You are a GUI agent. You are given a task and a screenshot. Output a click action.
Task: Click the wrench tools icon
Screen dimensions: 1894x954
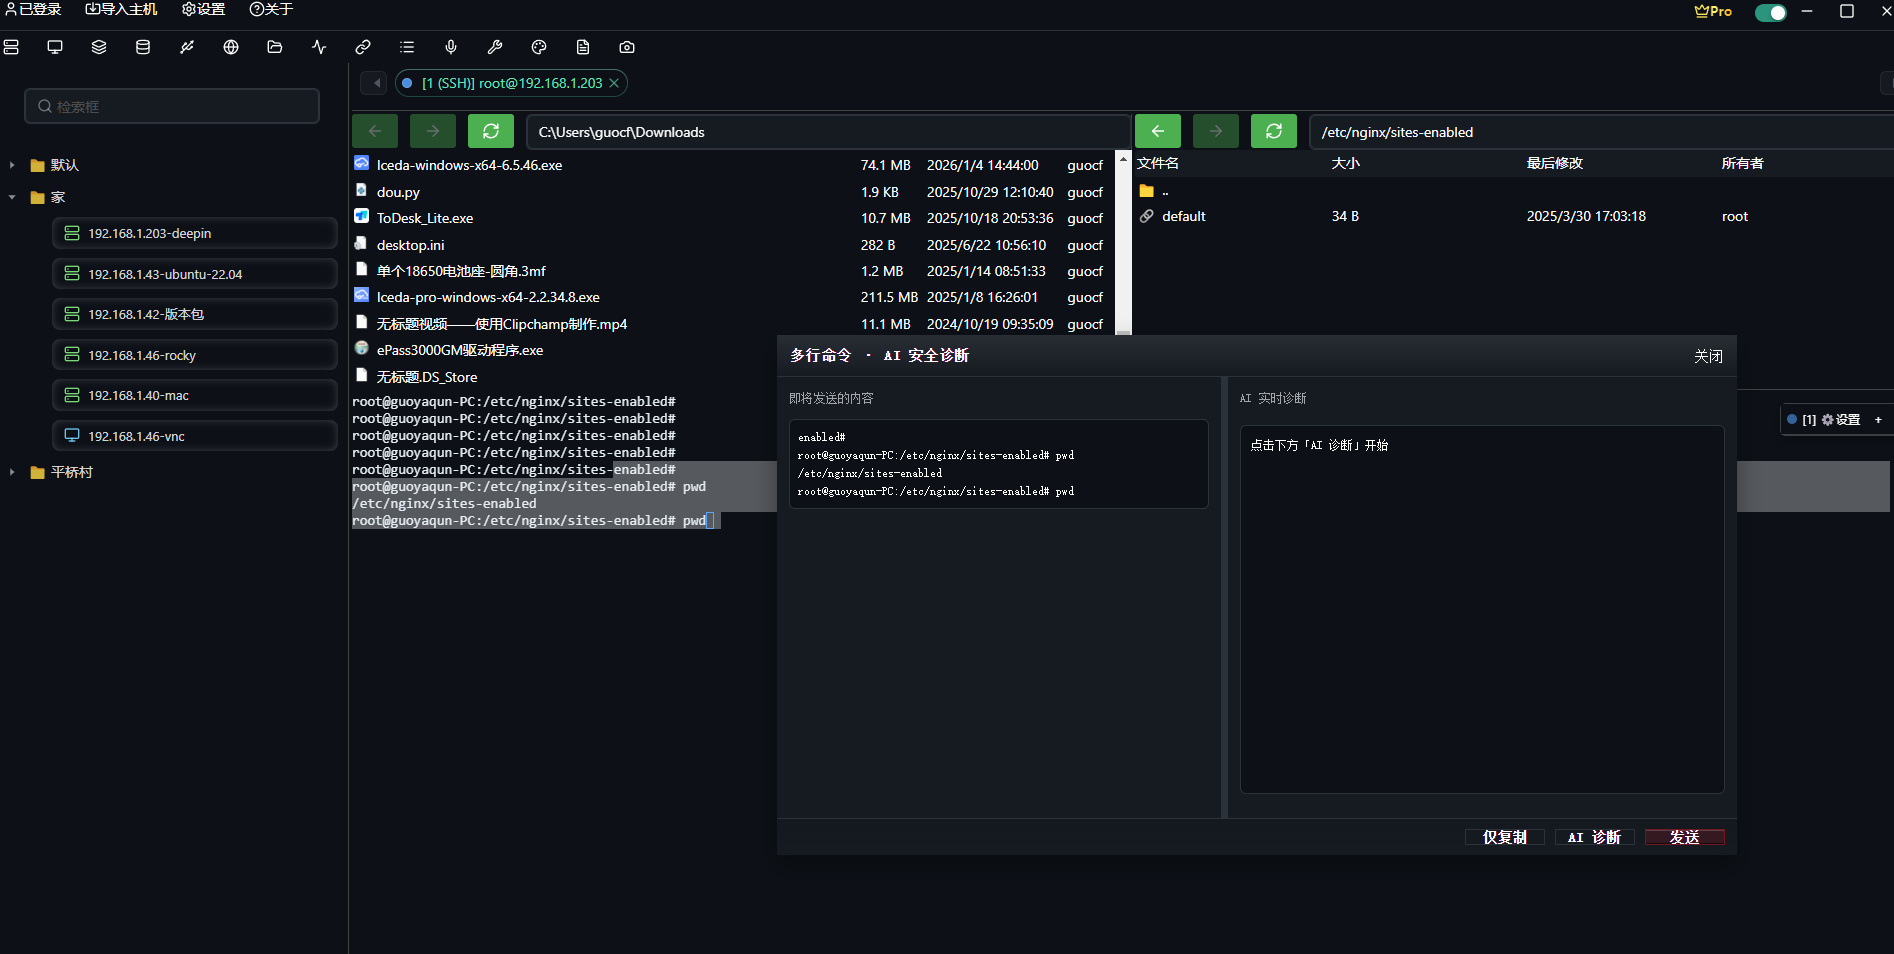tap(495, 47)
